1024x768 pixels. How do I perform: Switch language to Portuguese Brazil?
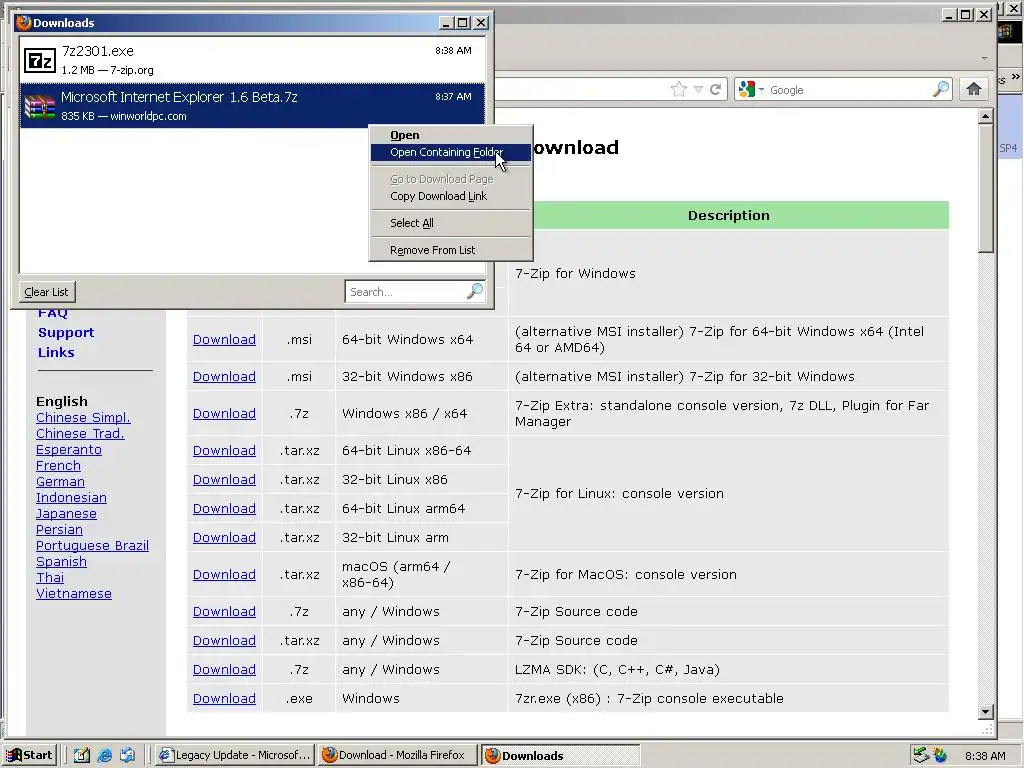click(x=92, y=545)
